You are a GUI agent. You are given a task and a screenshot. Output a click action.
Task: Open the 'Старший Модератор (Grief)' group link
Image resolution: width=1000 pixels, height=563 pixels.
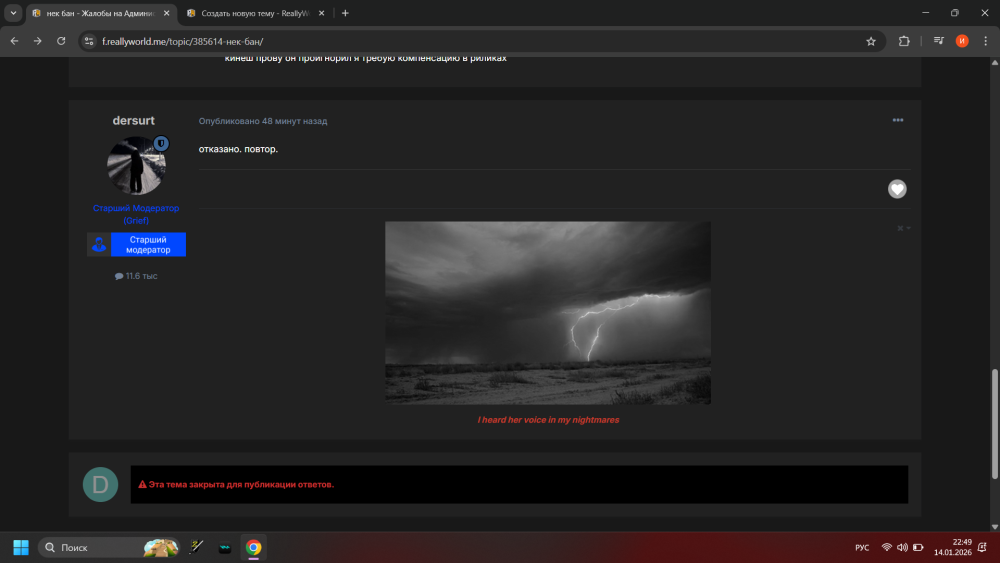[136, 214]
